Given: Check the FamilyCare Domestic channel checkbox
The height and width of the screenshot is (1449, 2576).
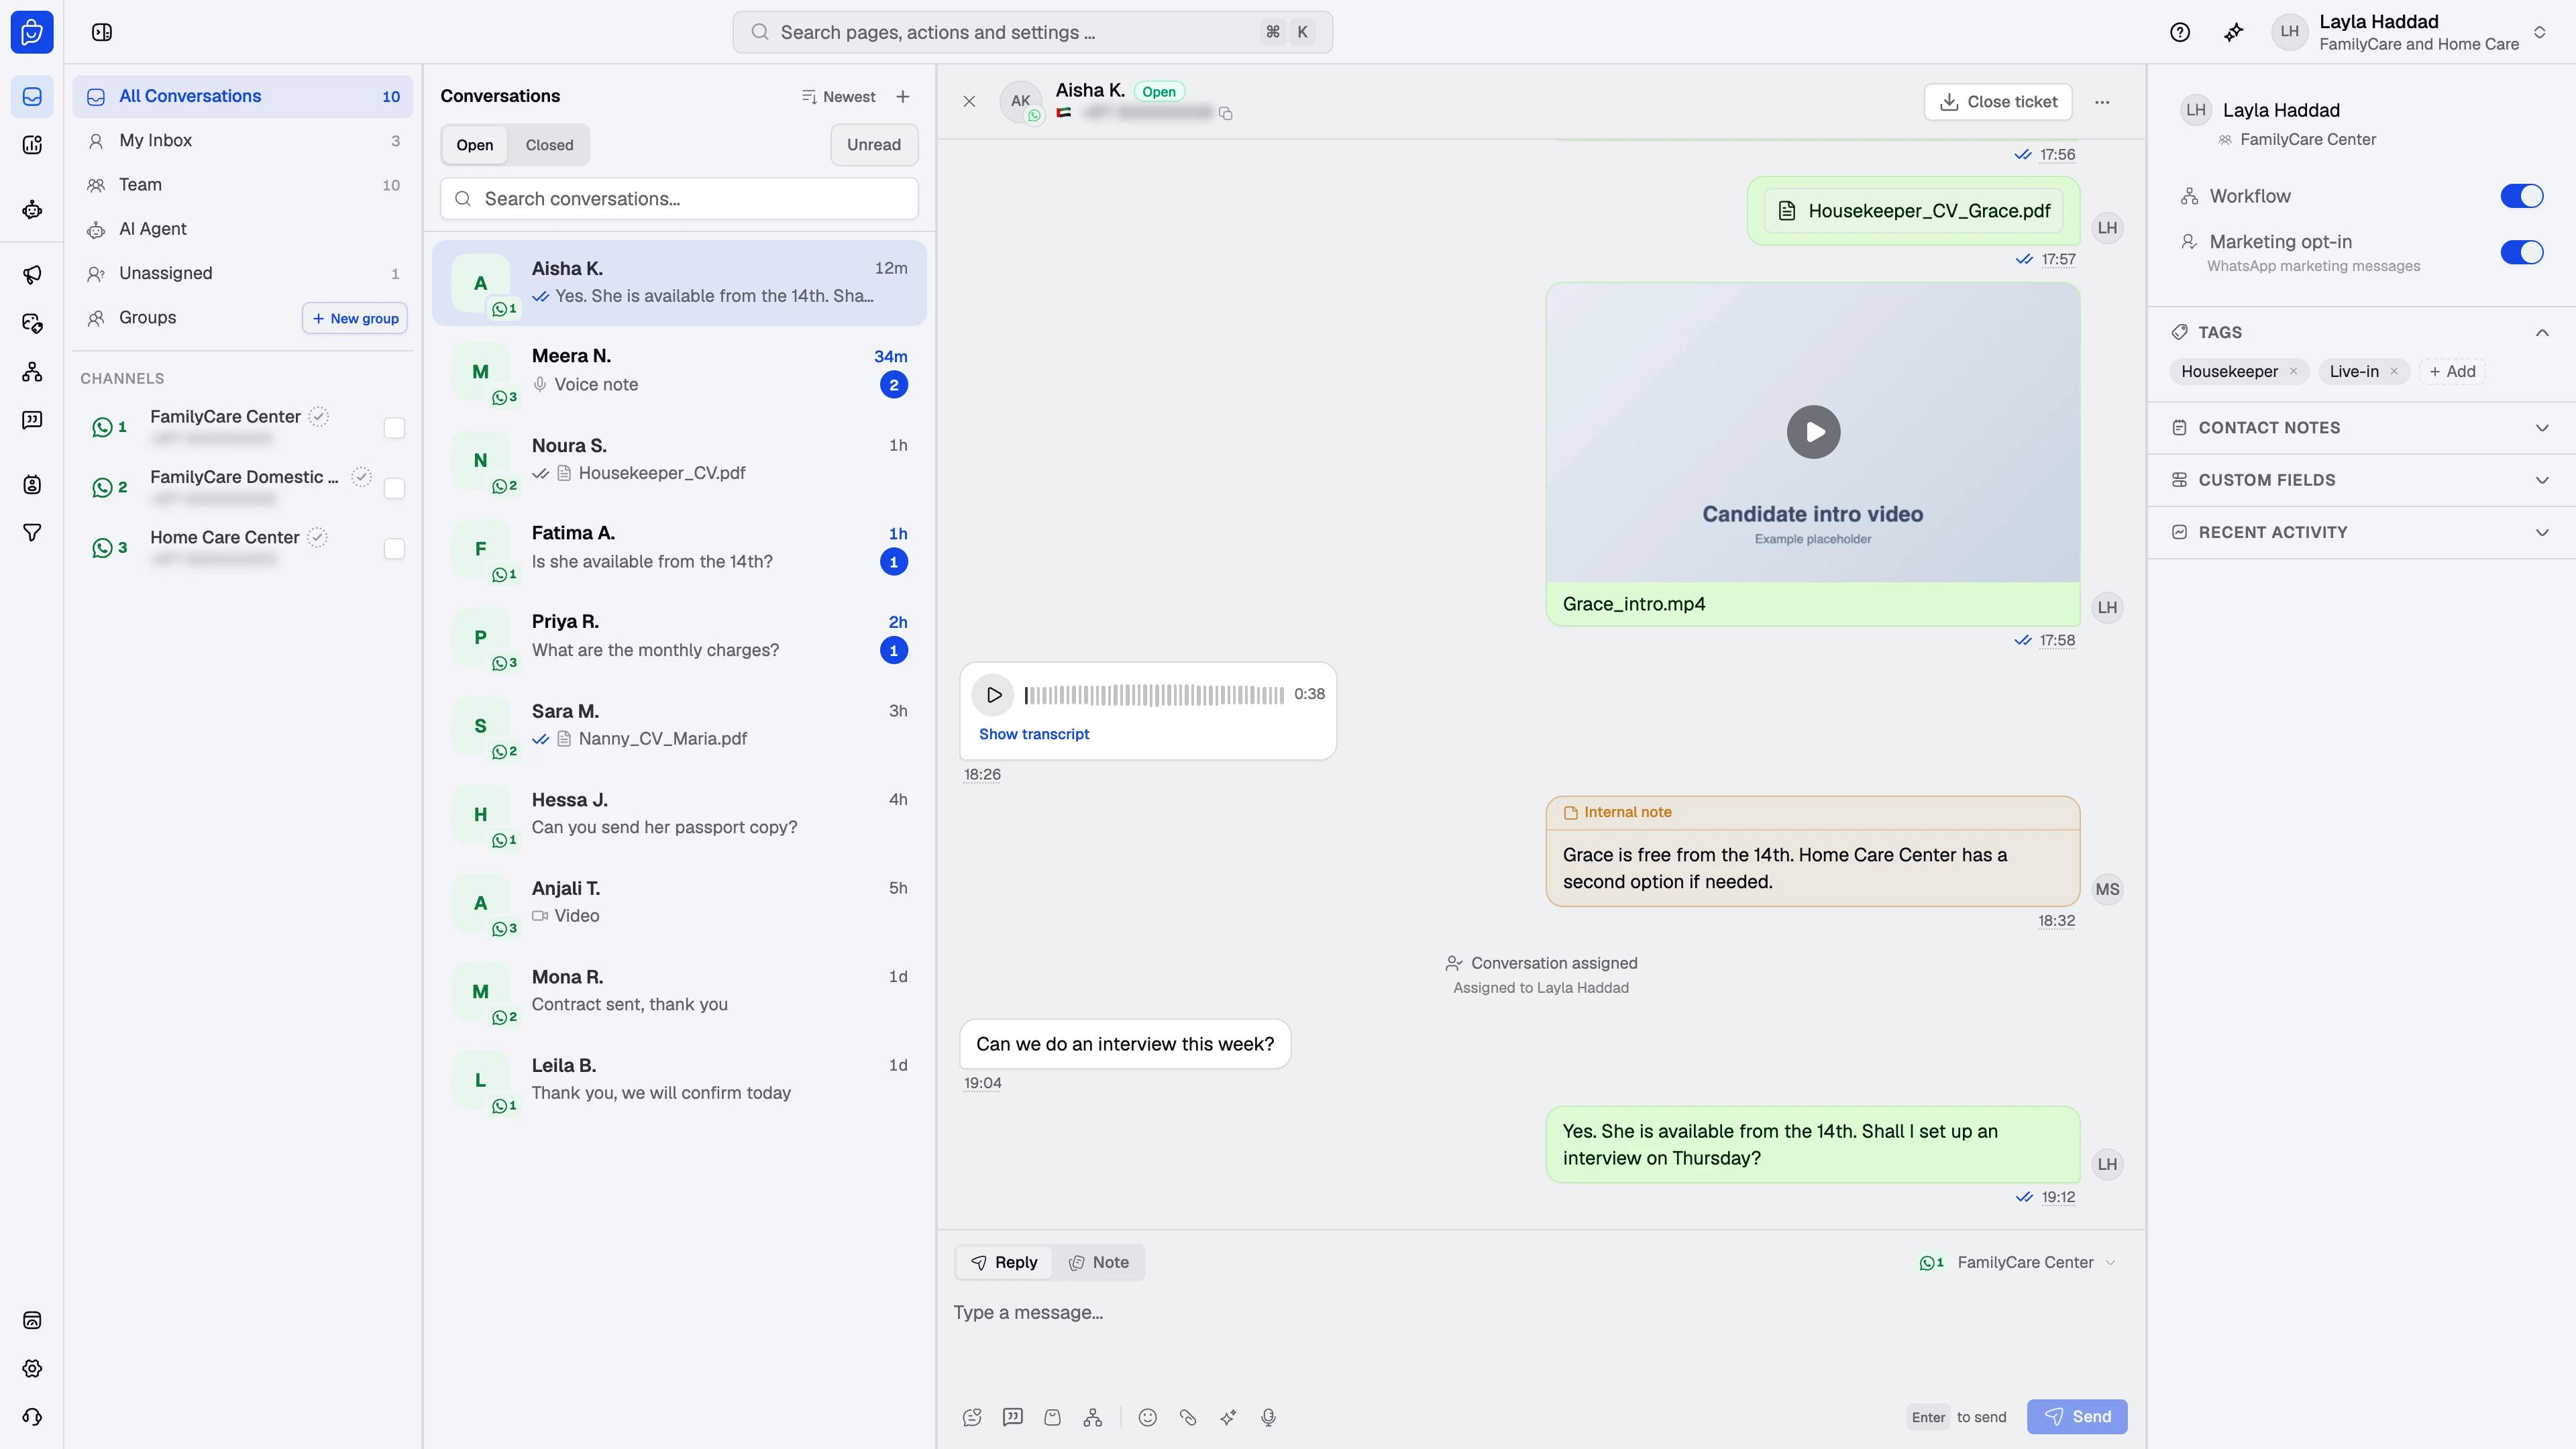Looking at the screenshot, I should (394, 488).
